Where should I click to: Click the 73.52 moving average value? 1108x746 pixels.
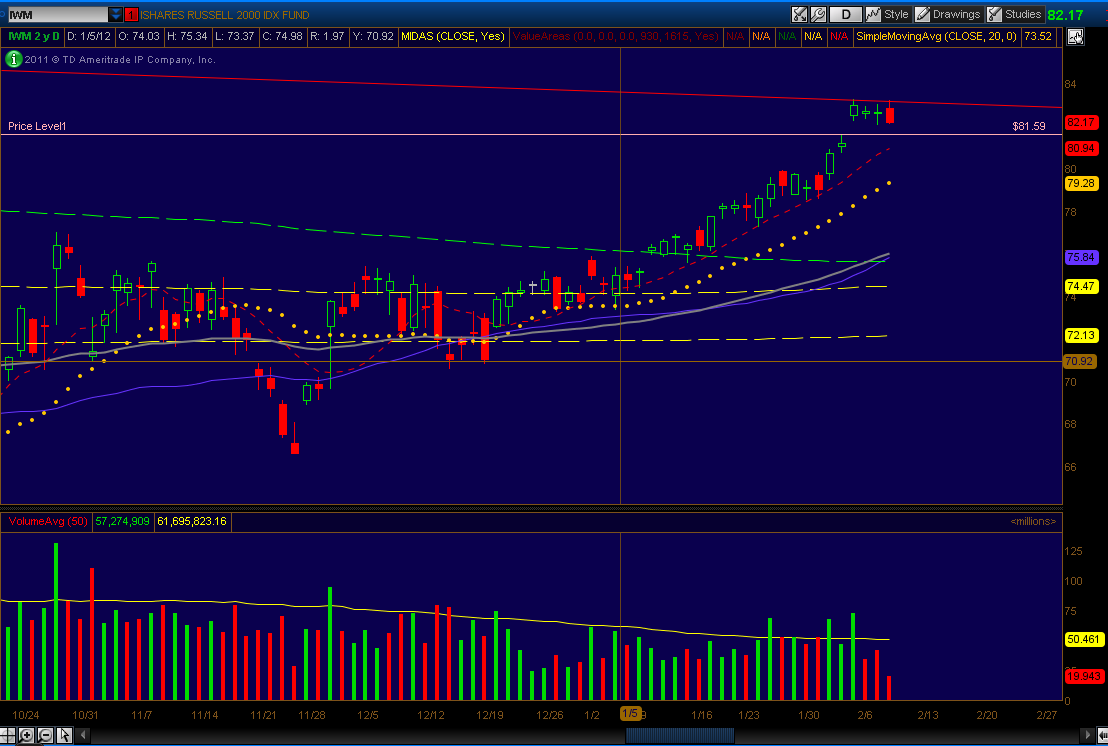(1038, 36)
